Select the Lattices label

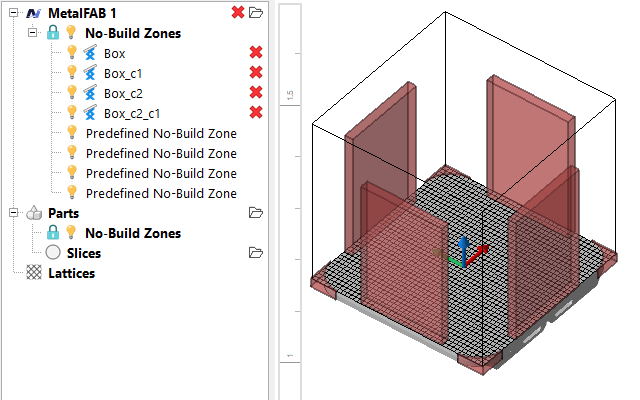(71, 273)
